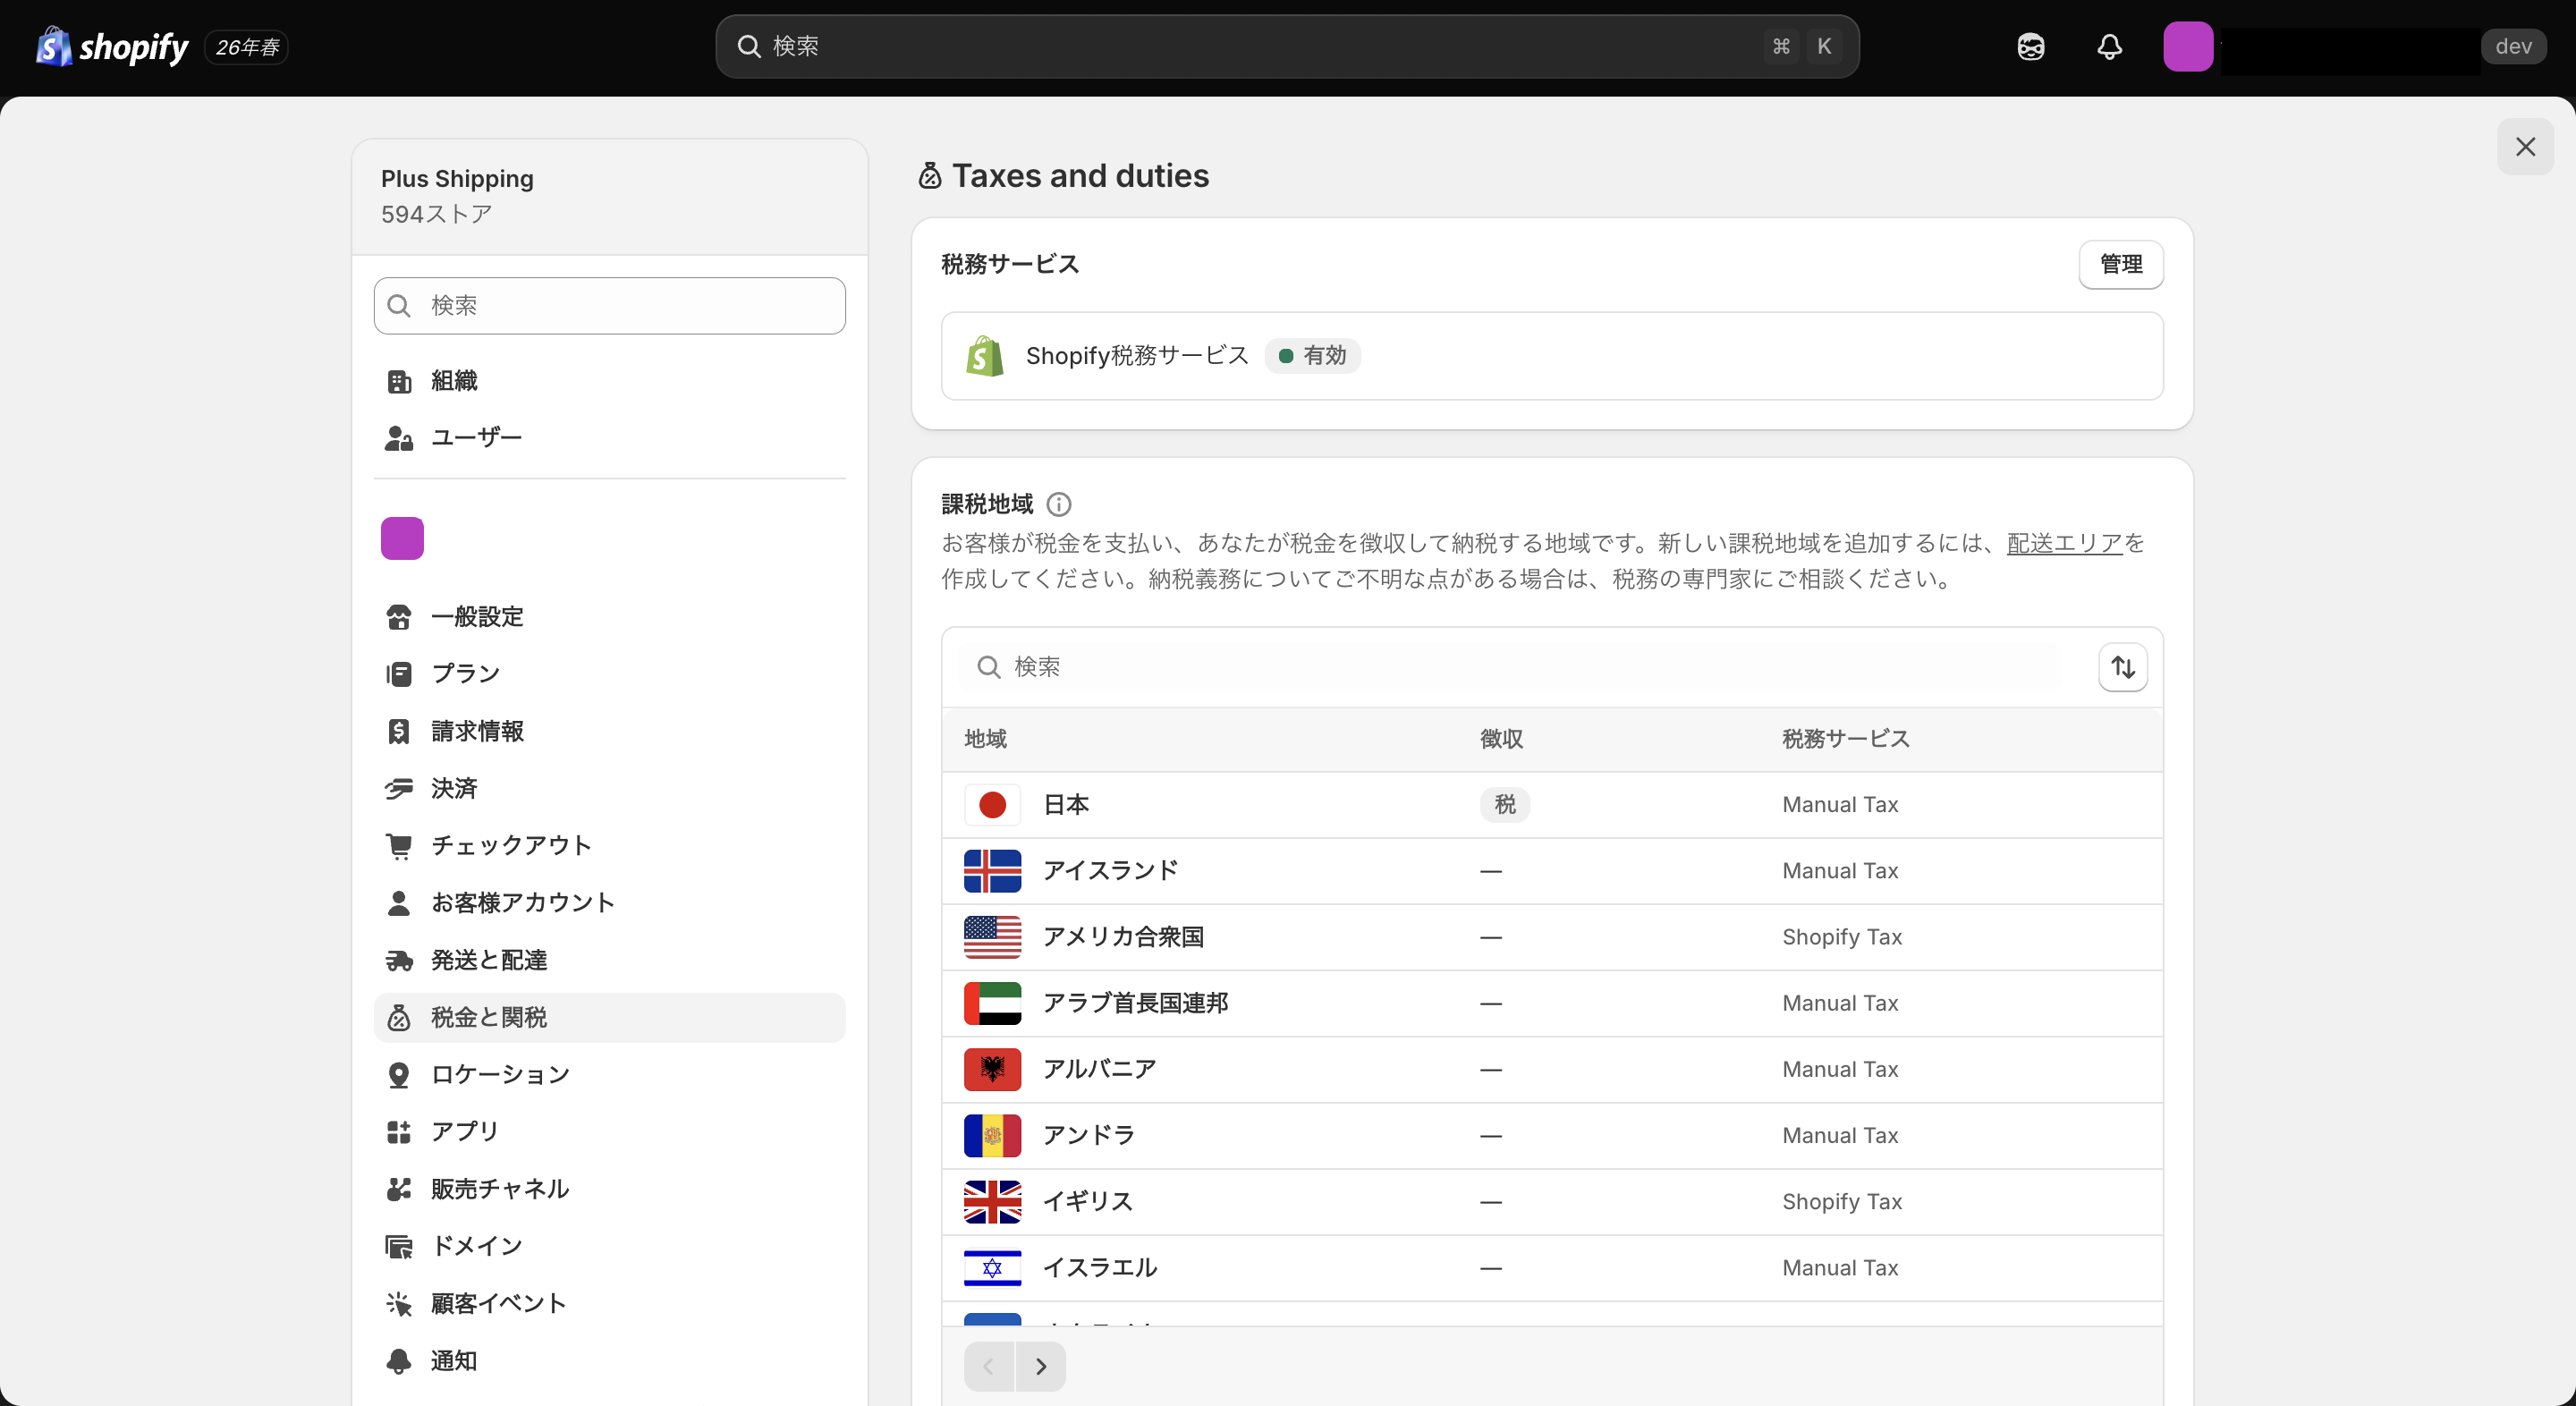Focus the 課税地域 table search field
The image size is (2576, 1406).
tap(1511, 667)
